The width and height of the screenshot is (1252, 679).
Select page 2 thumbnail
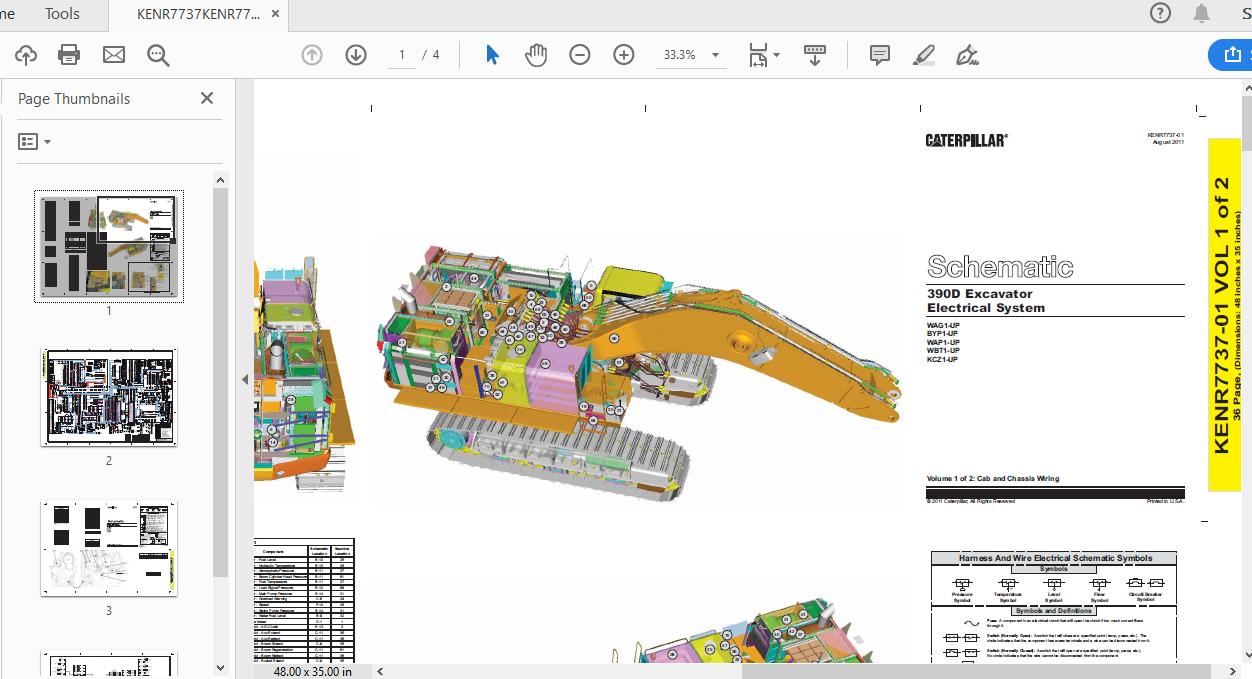[x=109, y=397]
